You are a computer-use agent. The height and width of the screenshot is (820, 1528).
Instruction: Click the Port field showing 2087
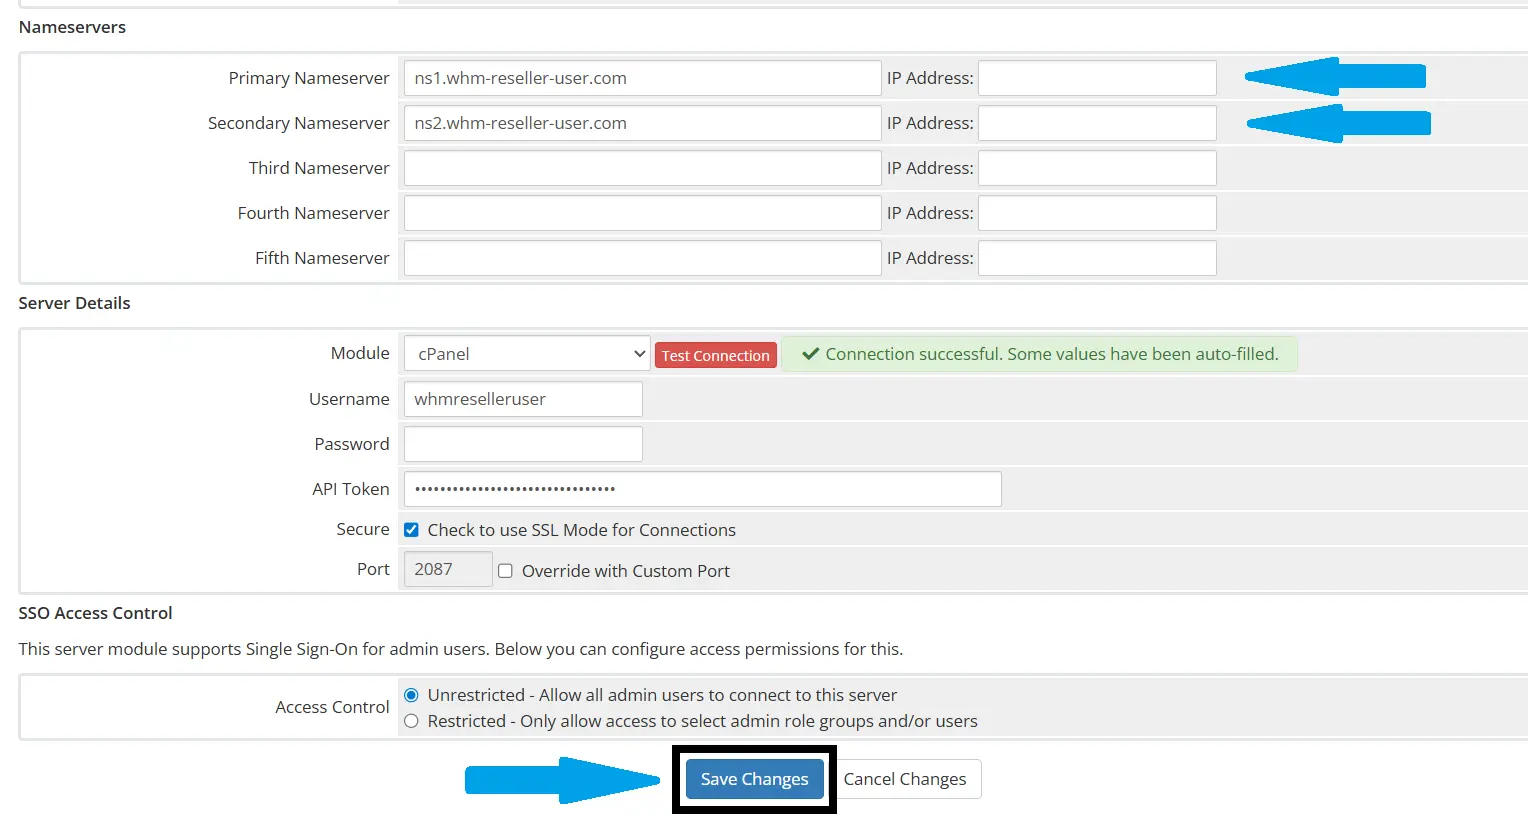pyautogui.click(x=447, y=569)
